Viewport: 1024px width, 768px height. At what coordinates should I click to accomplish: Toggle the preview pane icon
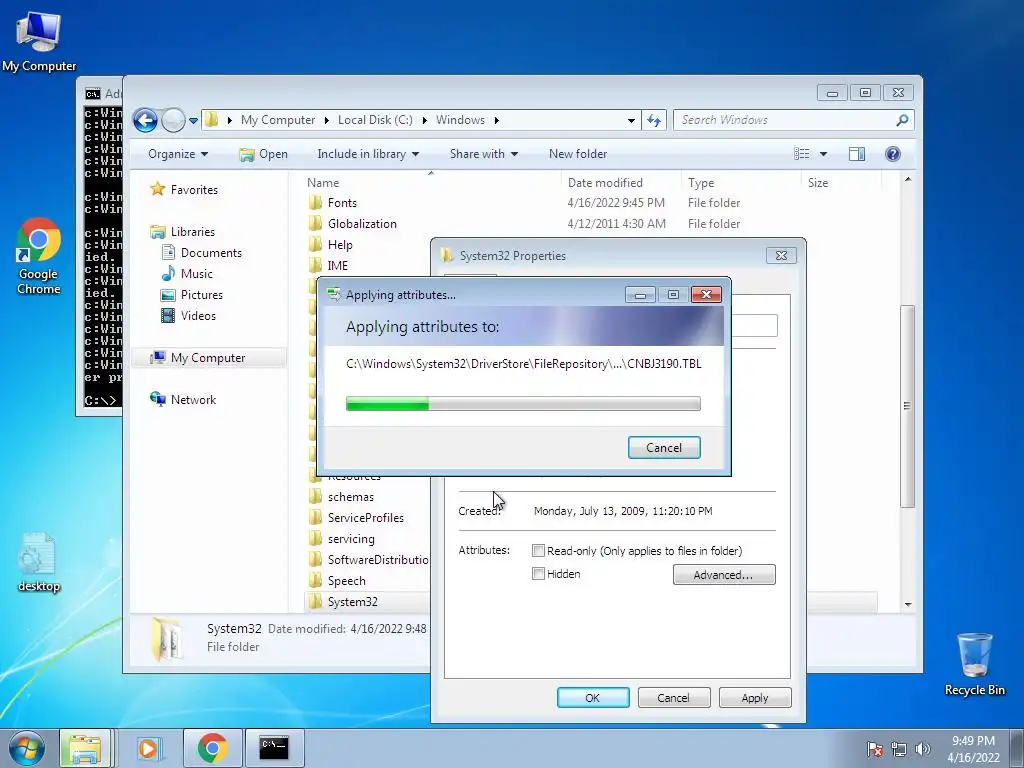click(x=857, y=154)
